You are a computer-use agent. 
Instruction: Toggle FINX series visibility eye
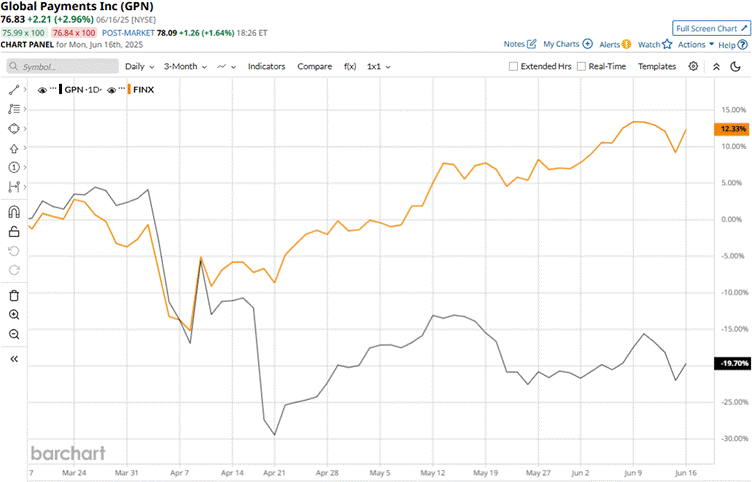pyautogui.click(x=111, y=90)
